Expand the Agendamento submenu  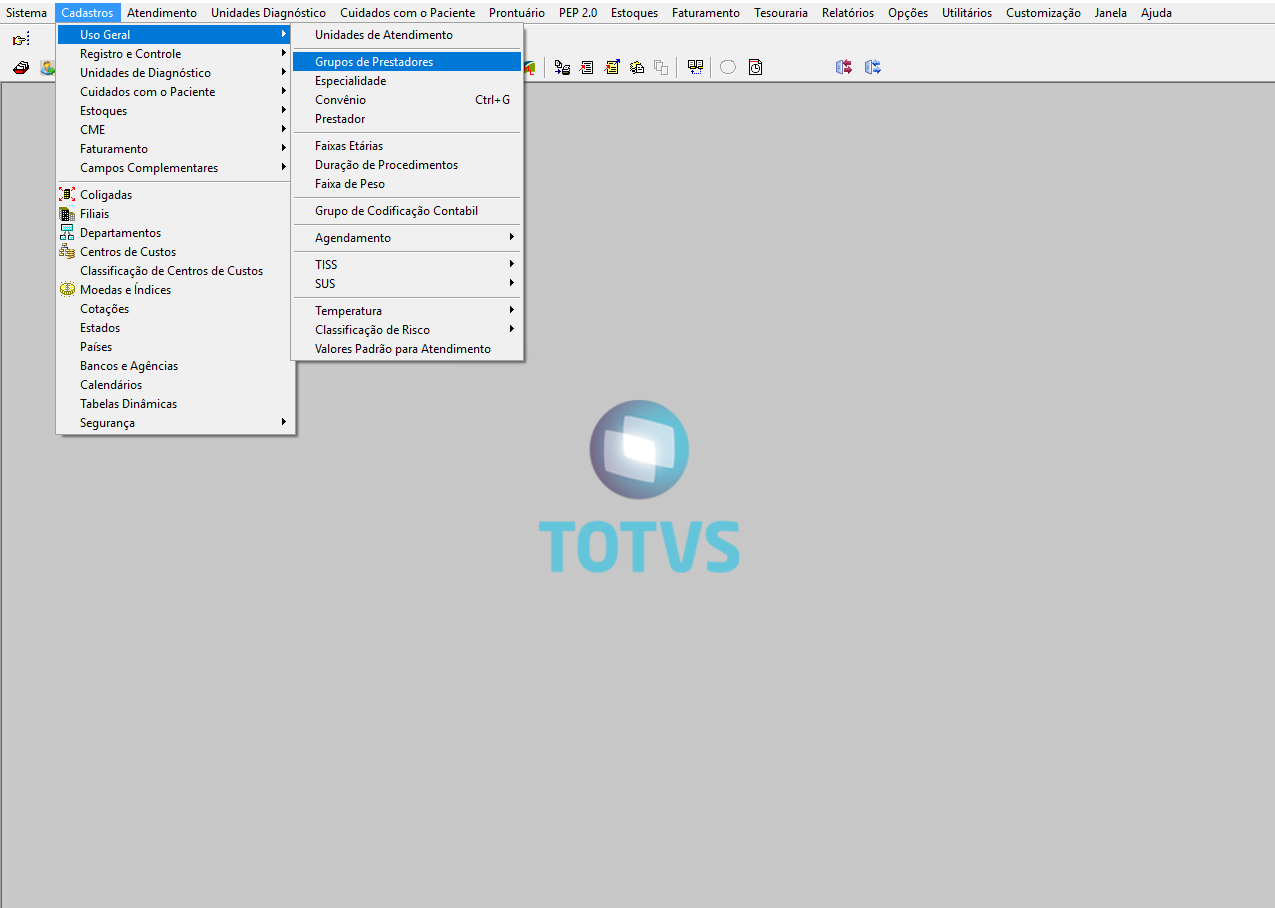point(407,238)
